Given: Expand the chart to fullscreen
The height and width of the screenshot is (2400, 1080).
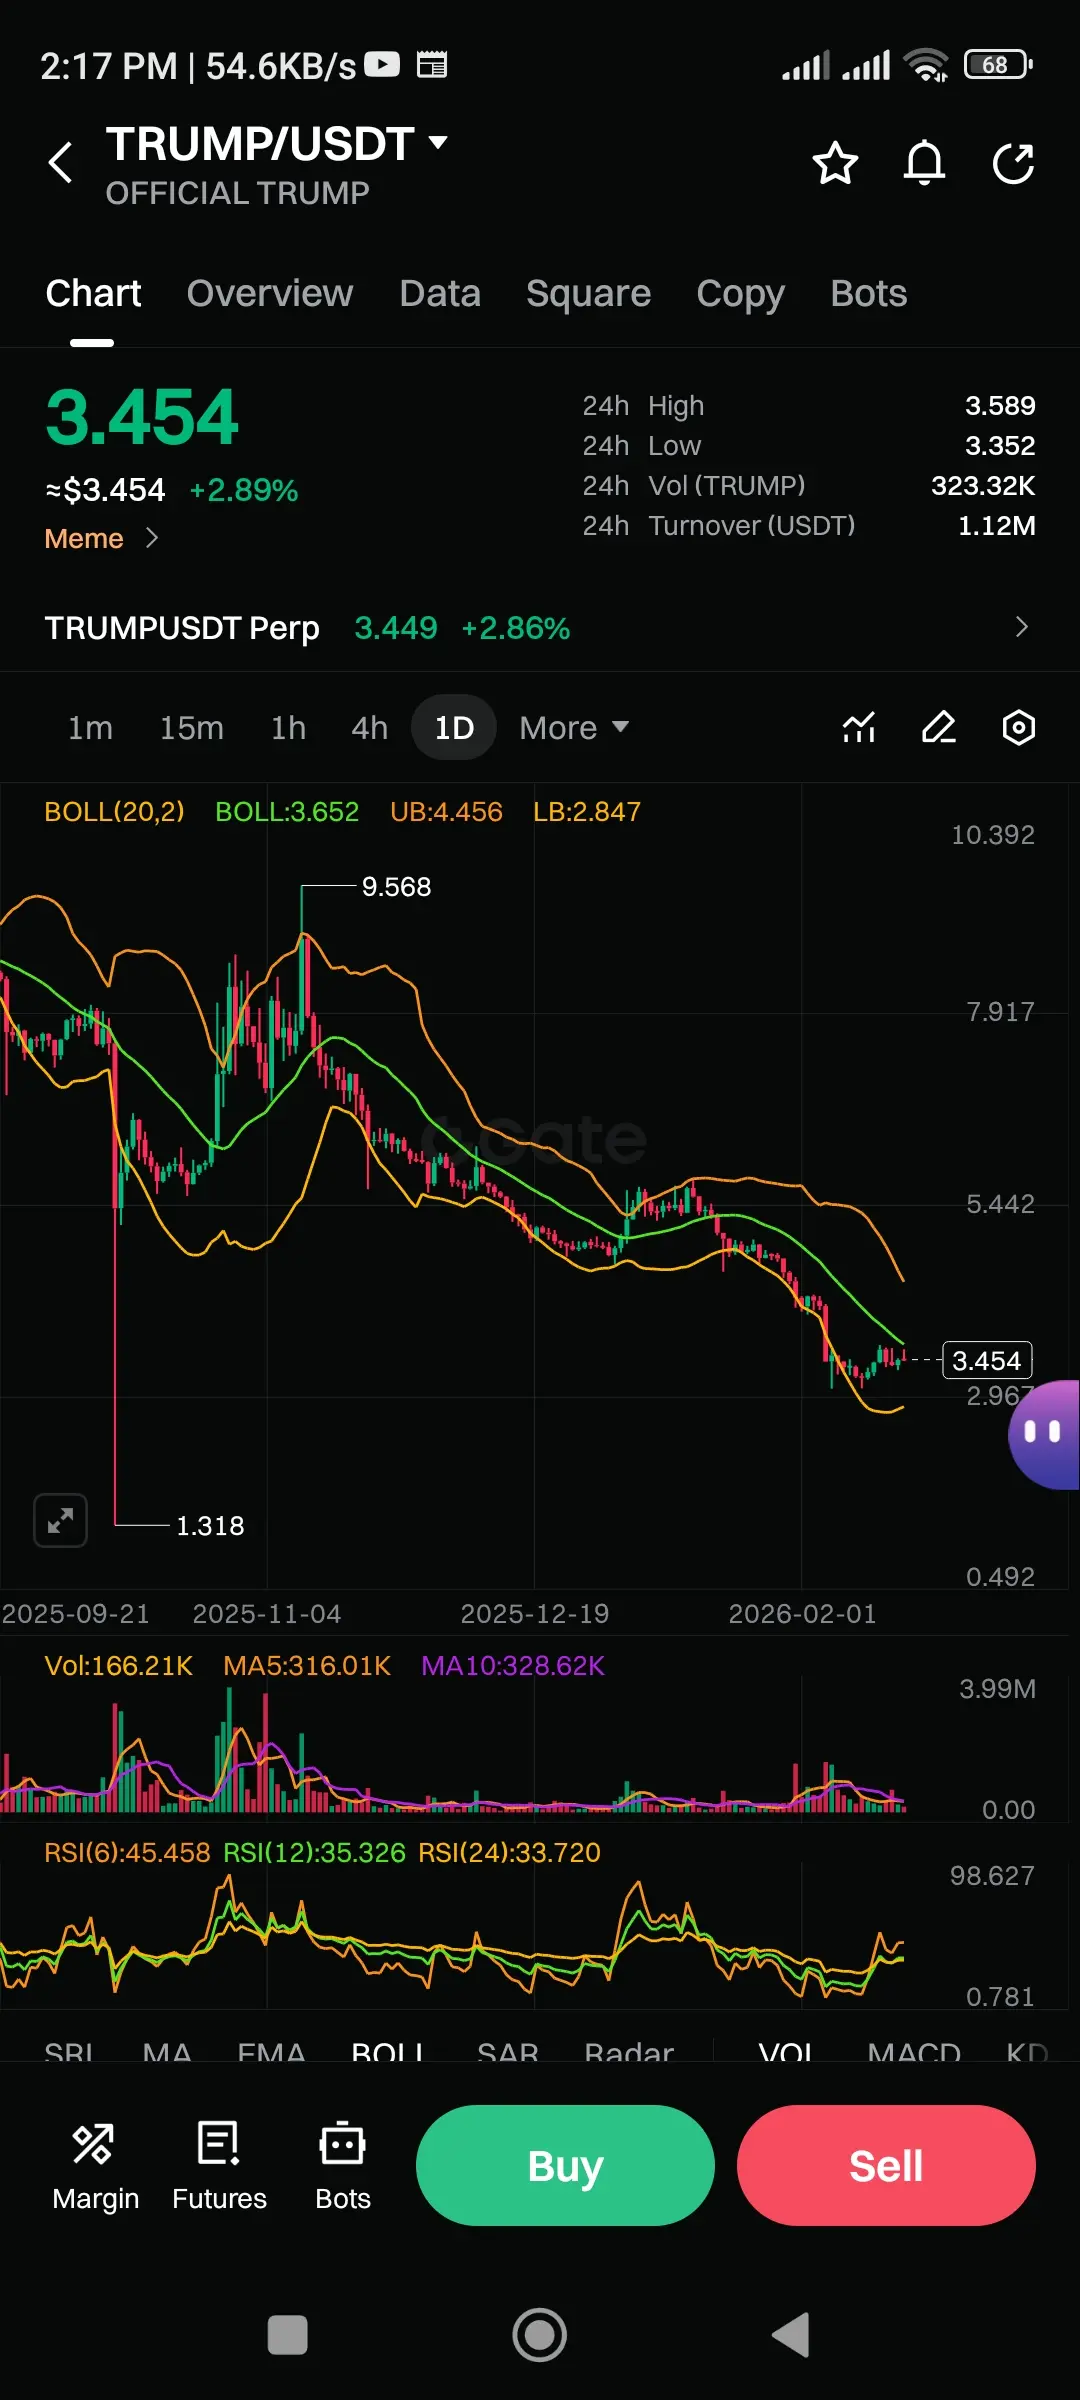Looking at the screenshot, I should click(60, 1521).
